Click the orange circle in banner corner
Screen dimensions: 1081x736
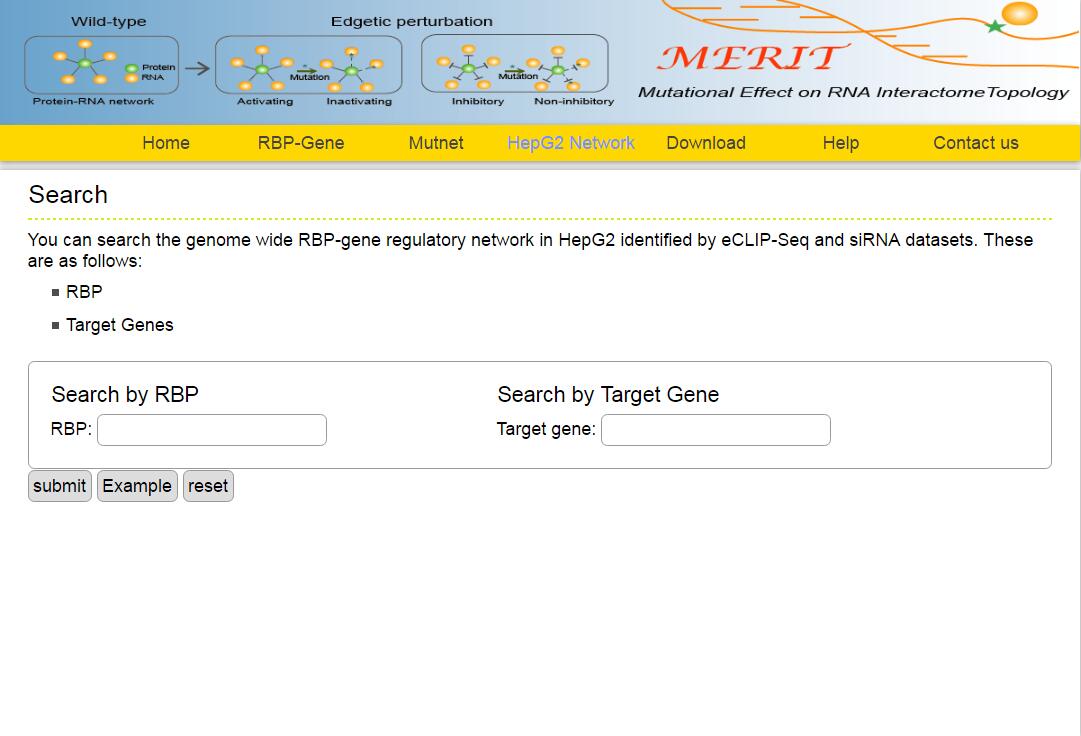click(x=1020, y=14)
